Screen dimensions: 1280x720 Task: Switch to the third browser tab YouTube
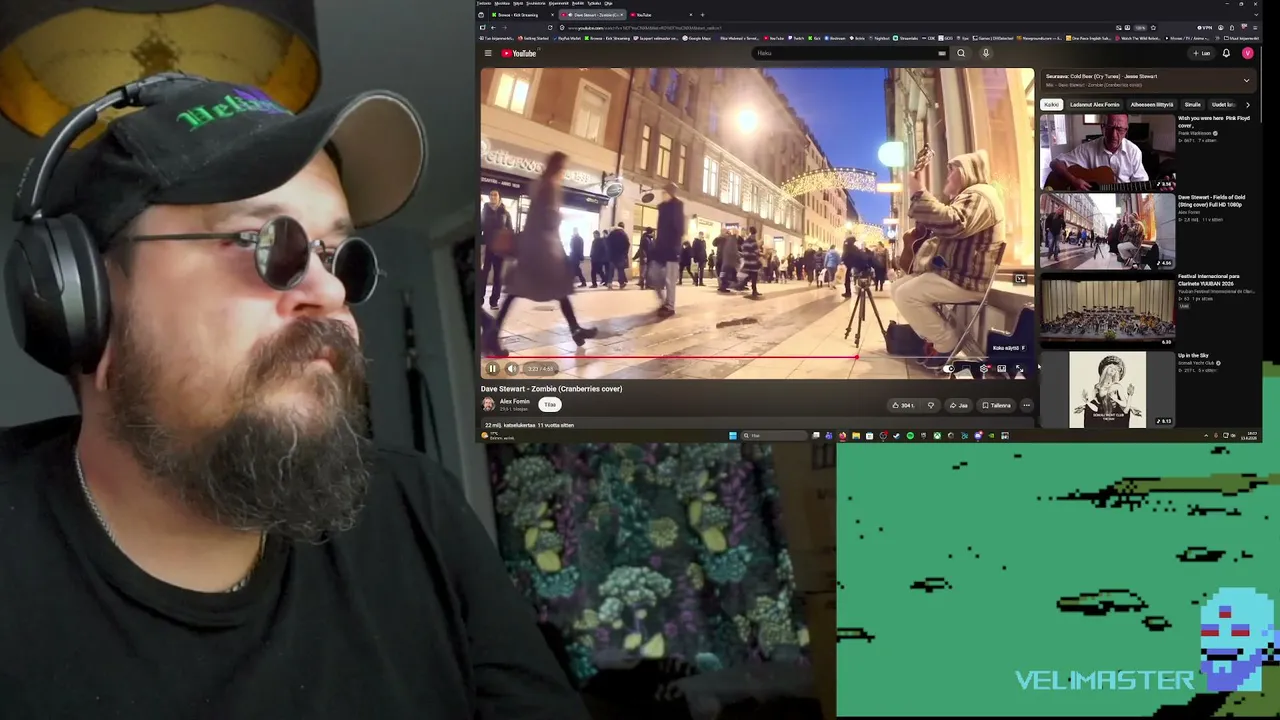661,15
